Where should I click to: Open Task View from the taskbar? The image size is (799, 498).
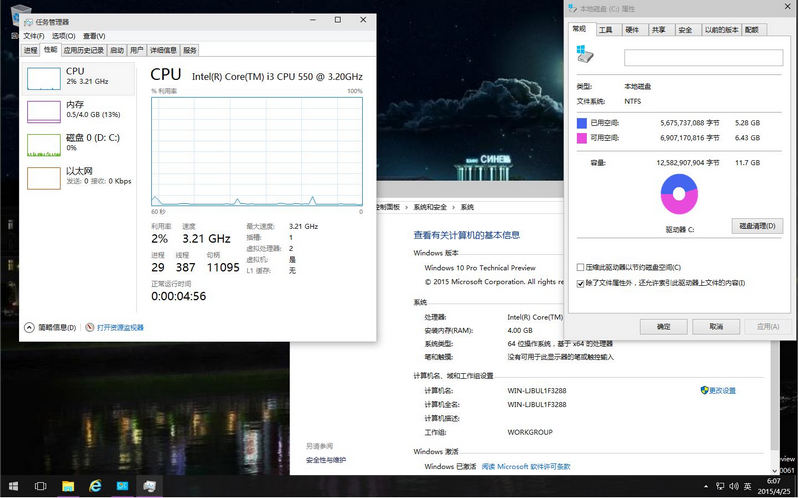click(40, 486)
